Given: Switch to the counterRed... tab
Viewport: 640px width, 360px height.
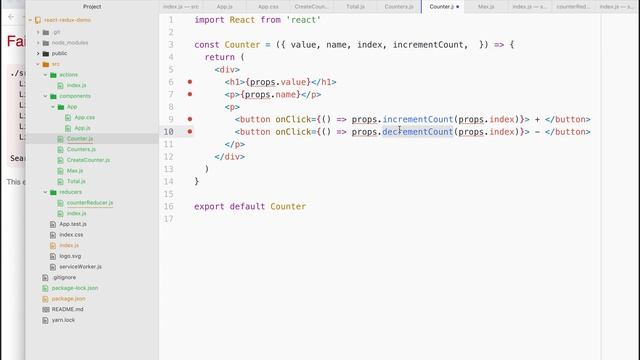Looking at the screenshot, I should (573, 7).
